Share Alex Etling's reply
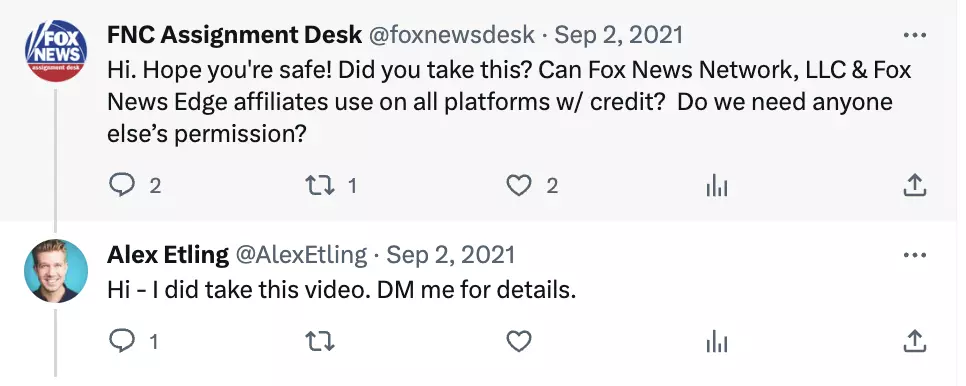This screenshot has width=966, height=386. pos(915,340)
